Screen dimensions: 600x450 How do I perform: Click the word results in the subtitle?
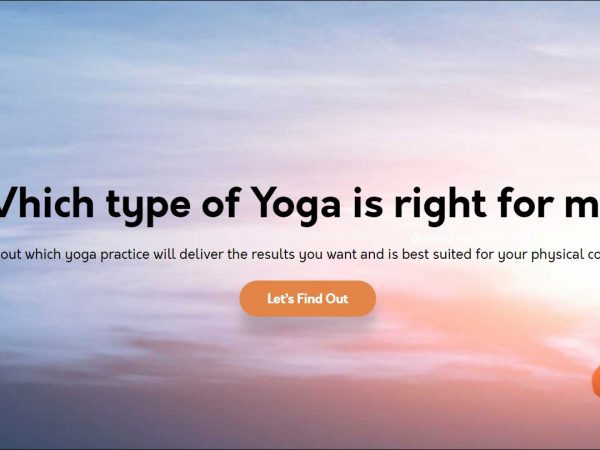coord(273,254)
